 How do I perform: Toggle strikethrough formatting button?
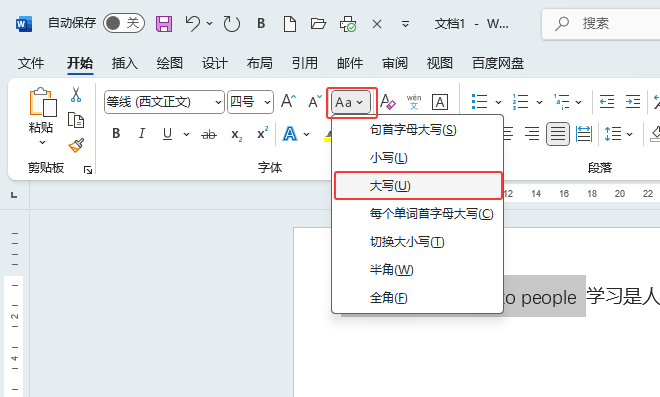[209, 135]
